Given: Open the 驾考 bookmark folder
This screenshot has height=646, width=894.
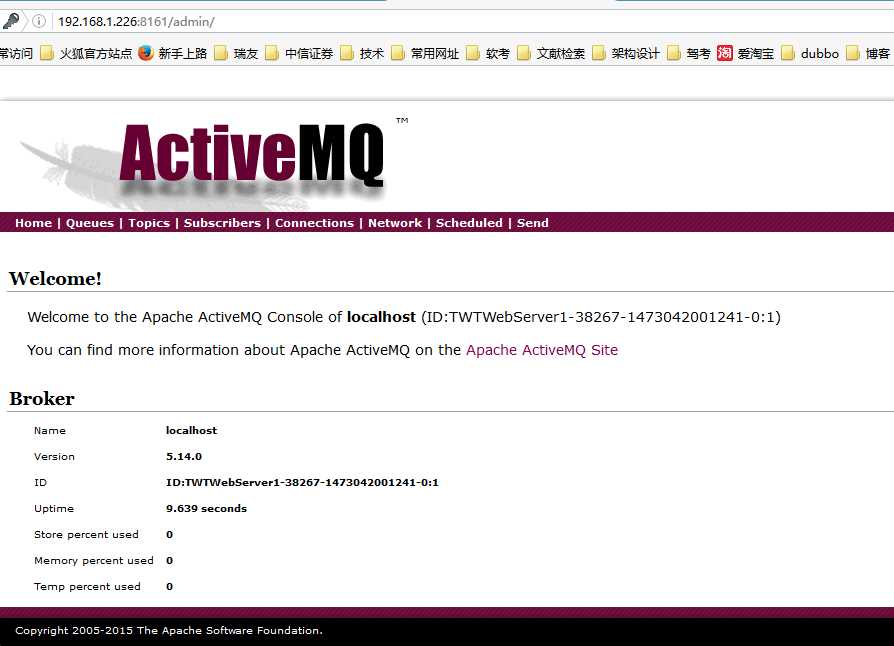Looking at the screenshot, I should (x=689, y=54).
